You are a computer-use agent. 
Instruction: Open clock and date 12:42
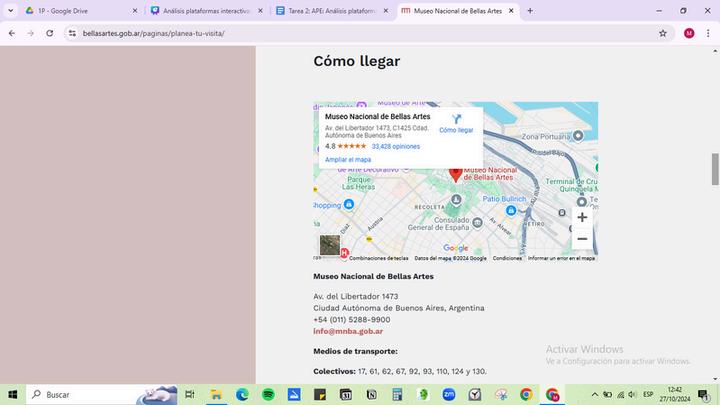tap(675, 394)
